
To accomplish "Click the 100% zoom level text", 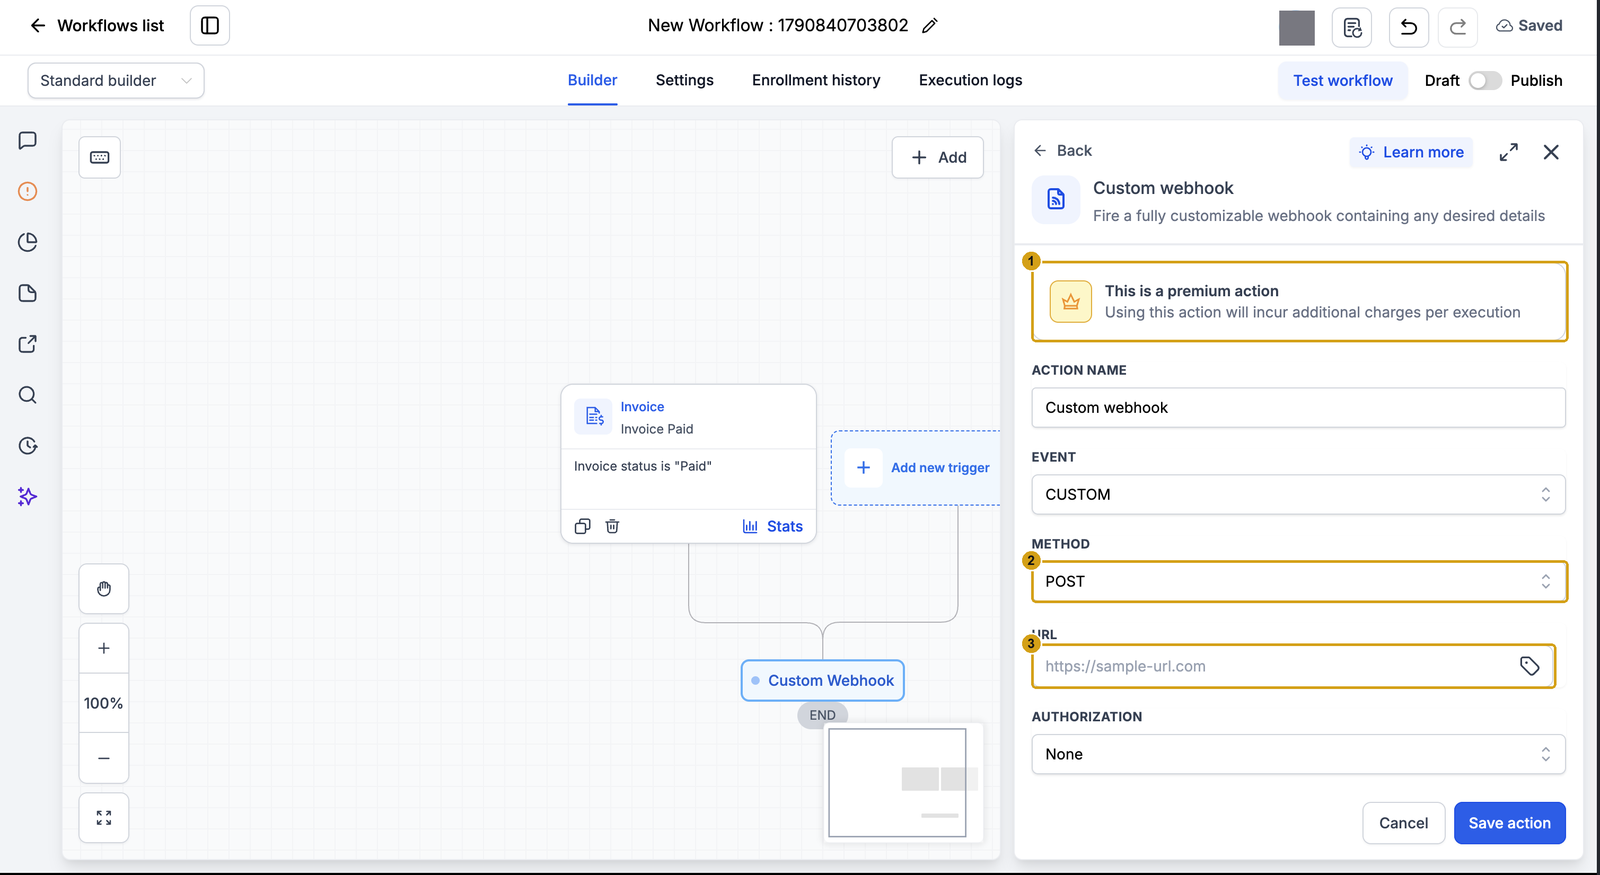I will [x=104, y=704].
